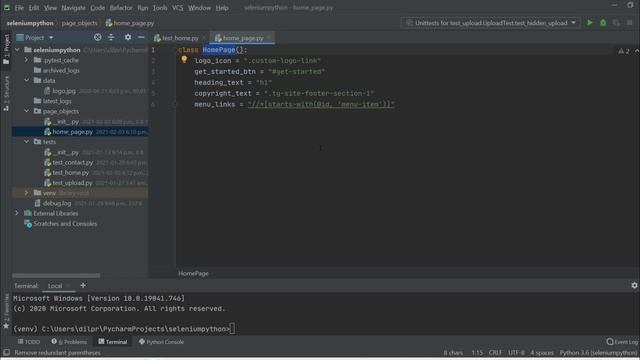Click the UTF-8 encoding status
The image size is (640, 360).
click(516, 353)
